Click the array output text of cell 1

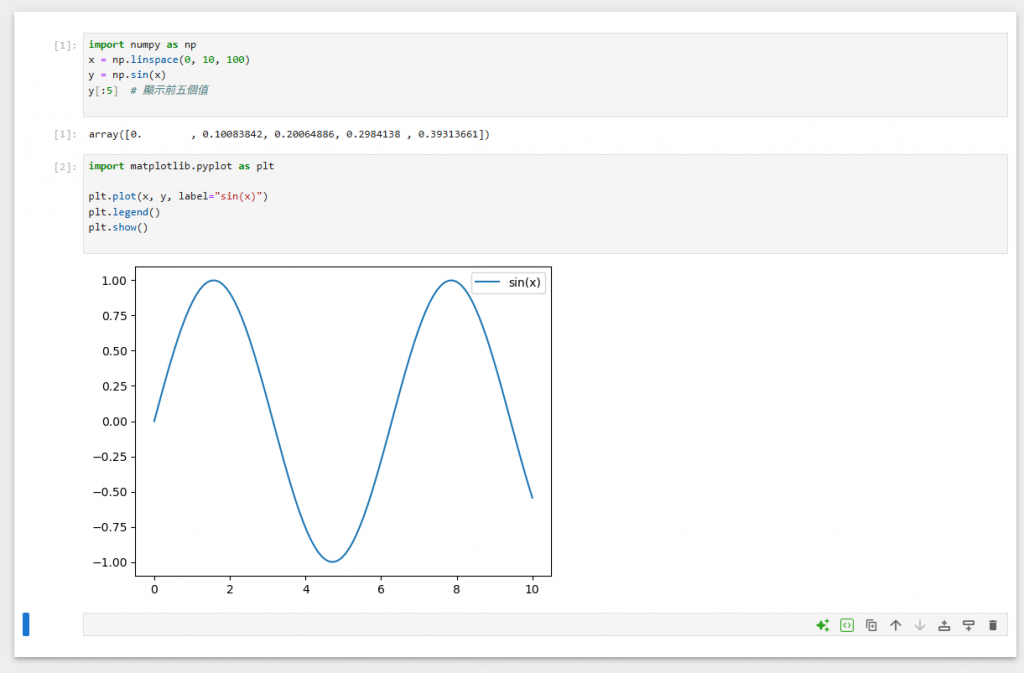coord(289,134)
